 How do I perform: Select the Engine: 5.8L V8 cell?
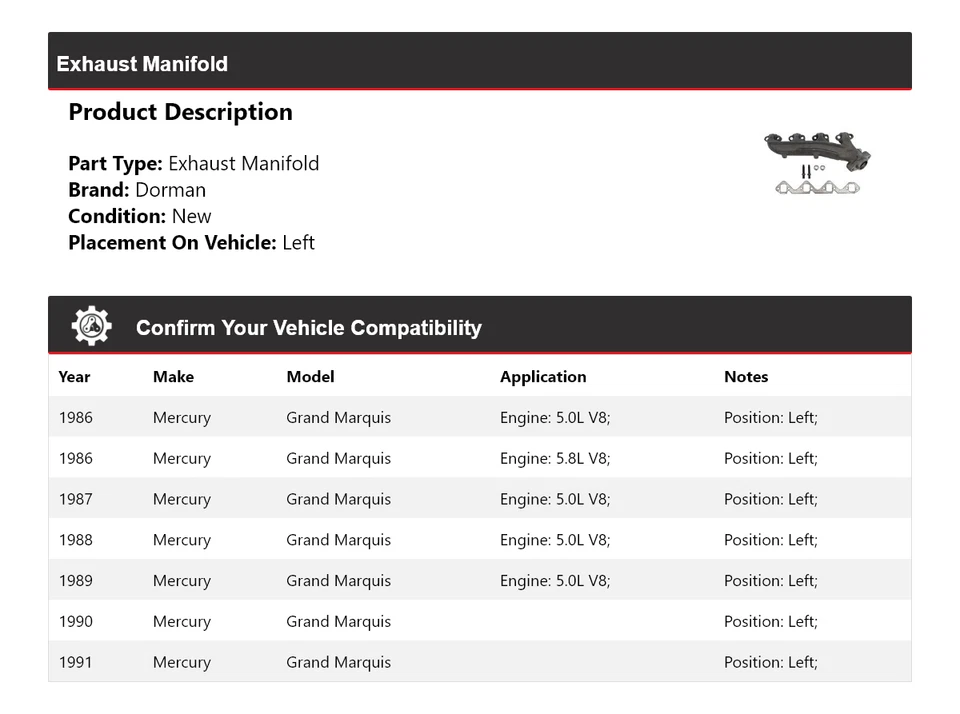point(555,458)
